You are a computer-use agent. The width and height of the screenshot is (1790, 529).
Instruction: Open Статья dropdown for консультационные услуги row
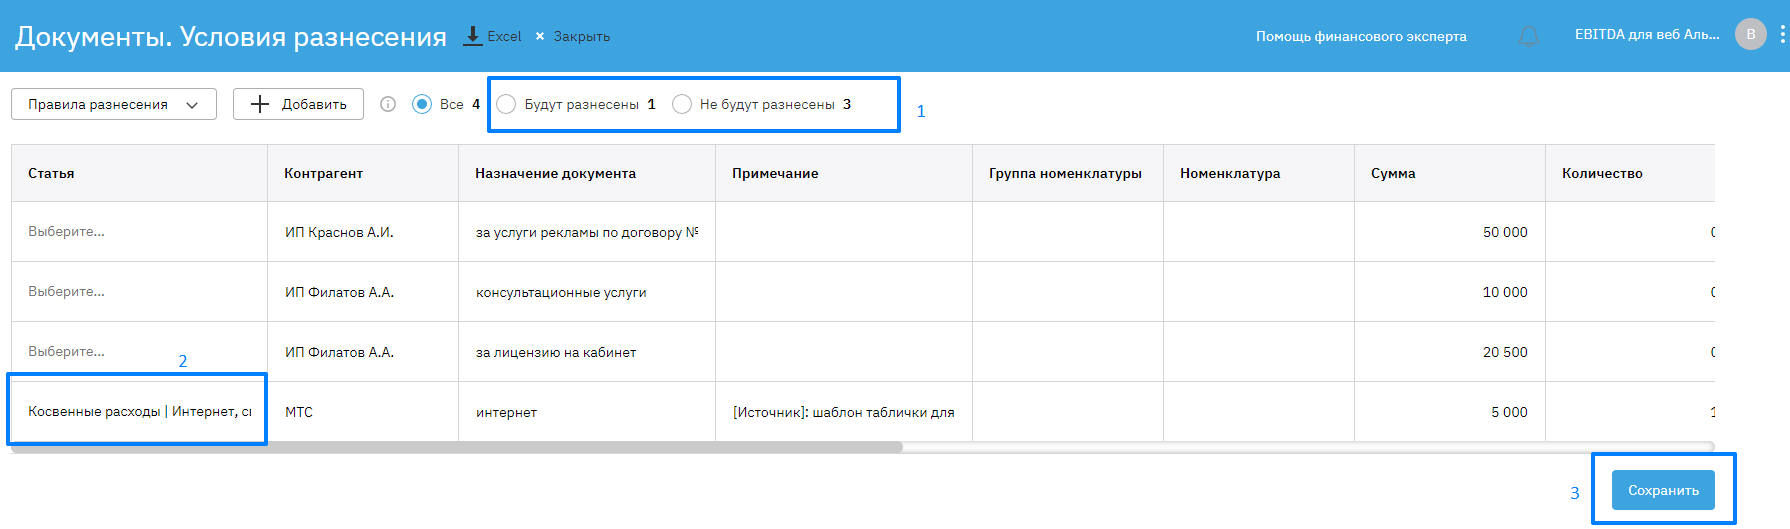139,292
